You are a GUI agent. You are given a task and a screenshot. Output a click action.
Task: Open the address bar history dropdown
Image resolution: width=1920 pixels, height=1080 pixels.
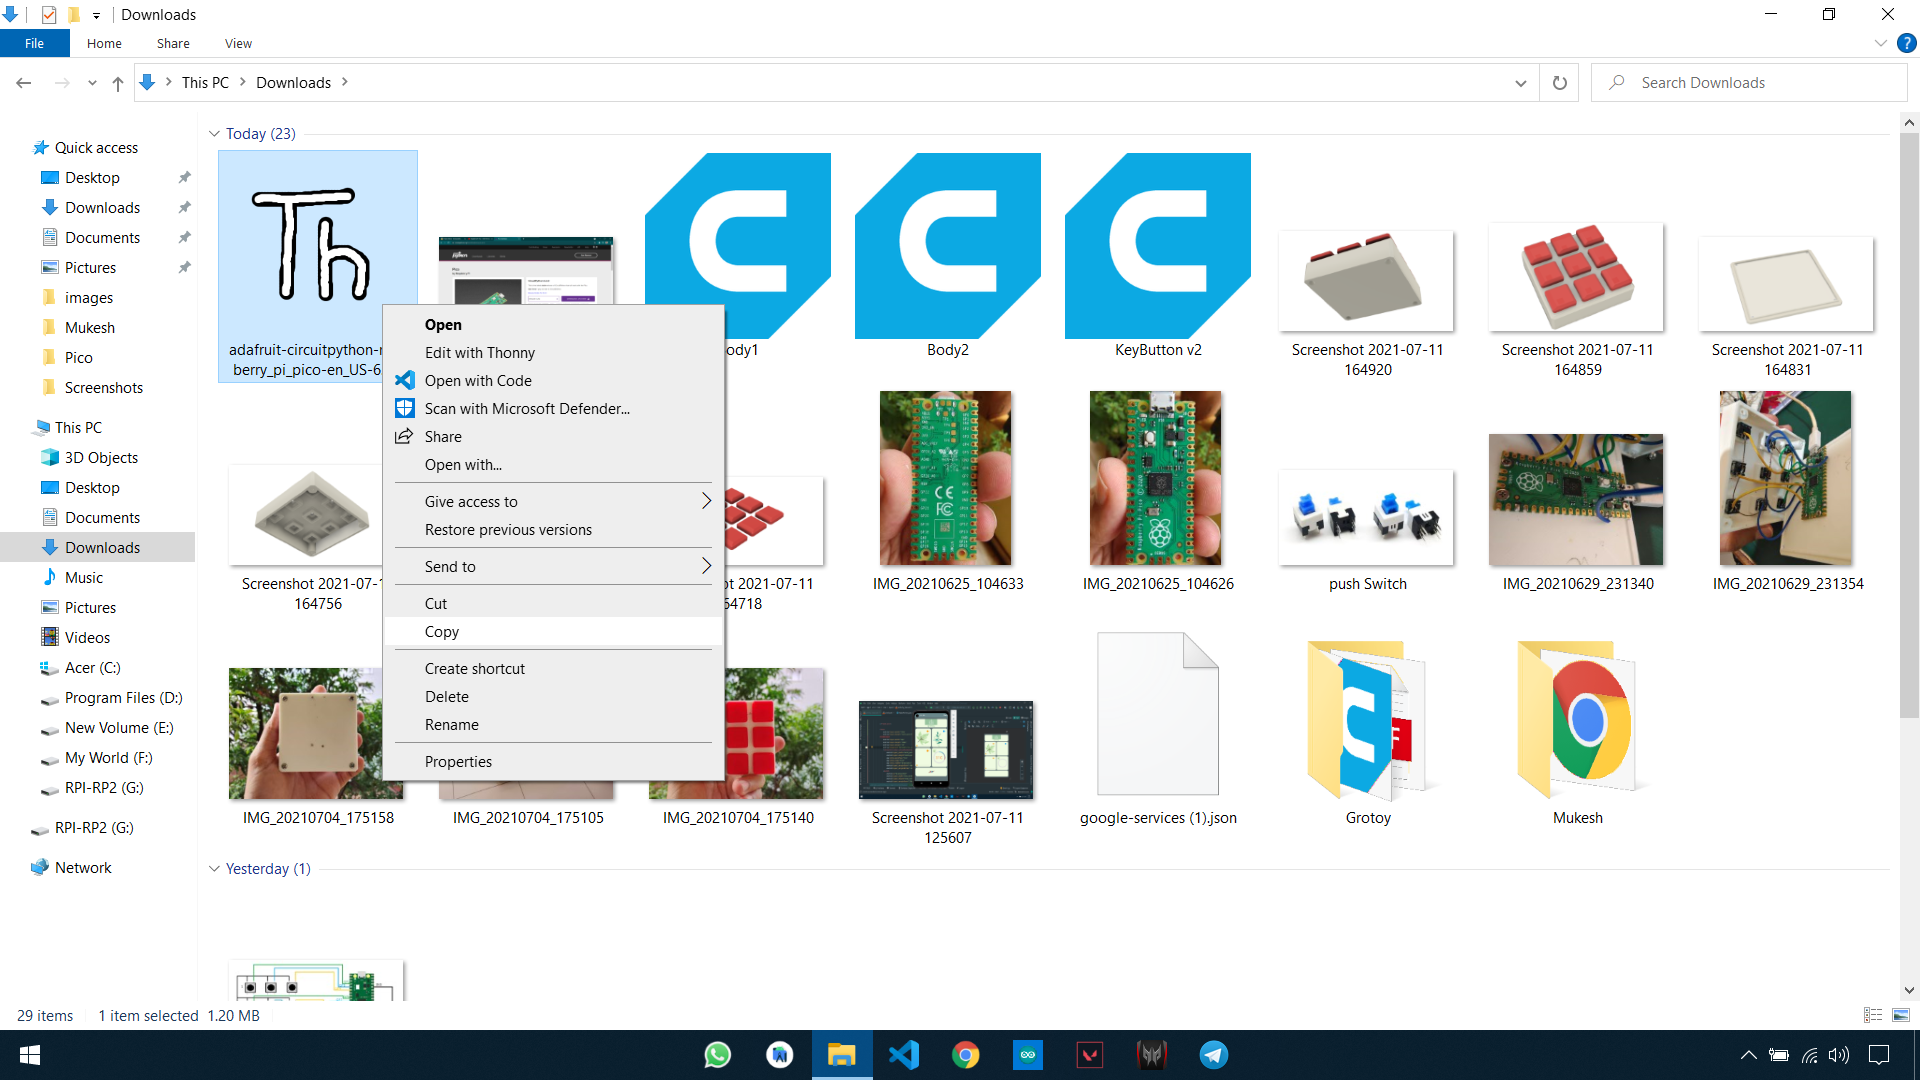pyautogui.click(x=1520, y=83)
